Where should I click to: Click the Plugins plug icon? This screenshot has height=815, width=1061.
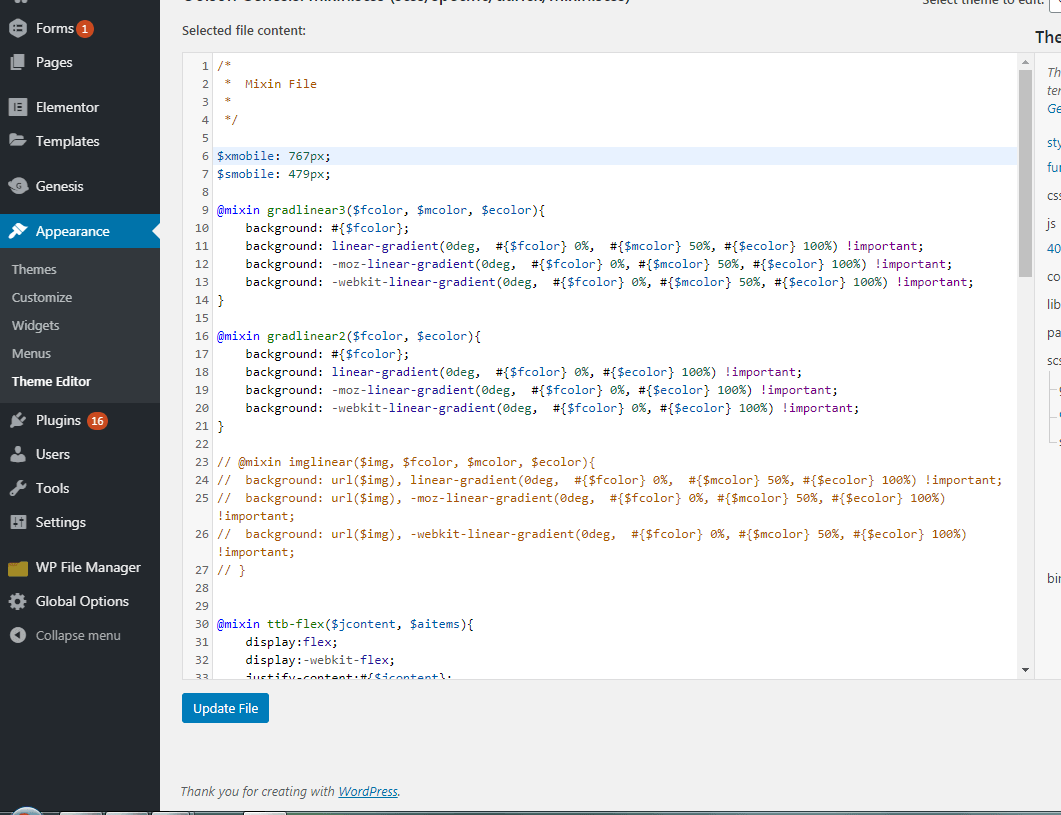pos(18,420)
